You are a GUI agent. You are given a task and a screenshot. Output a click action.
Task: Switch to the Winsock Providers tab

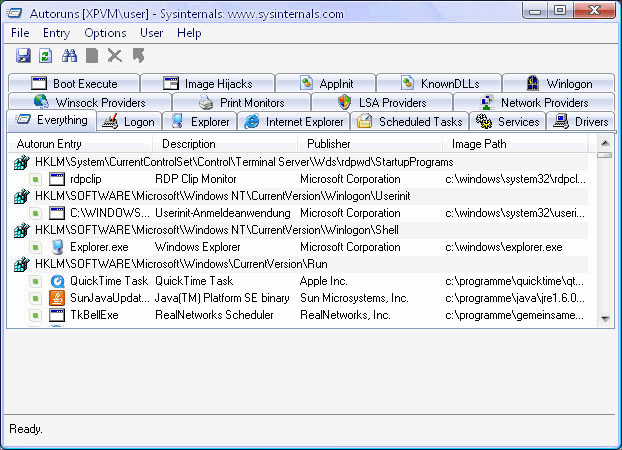pos(90,102)
